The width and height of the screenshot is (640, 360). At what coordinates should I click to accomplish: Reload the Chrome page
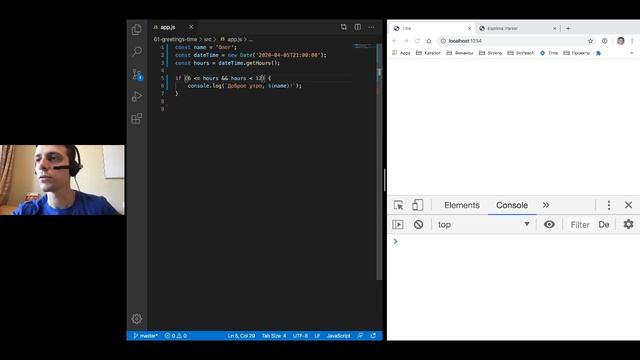tap(417, 41)
